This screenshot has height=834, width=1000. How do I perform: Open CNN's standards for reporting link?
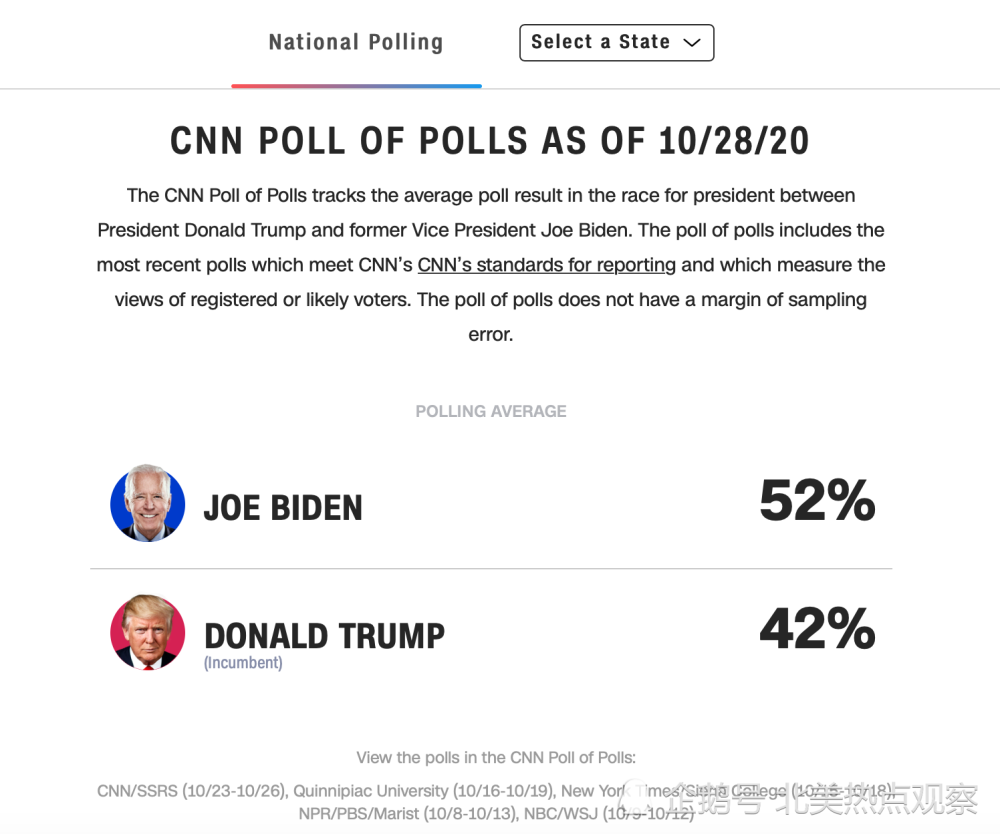click(x=547, y=265)
